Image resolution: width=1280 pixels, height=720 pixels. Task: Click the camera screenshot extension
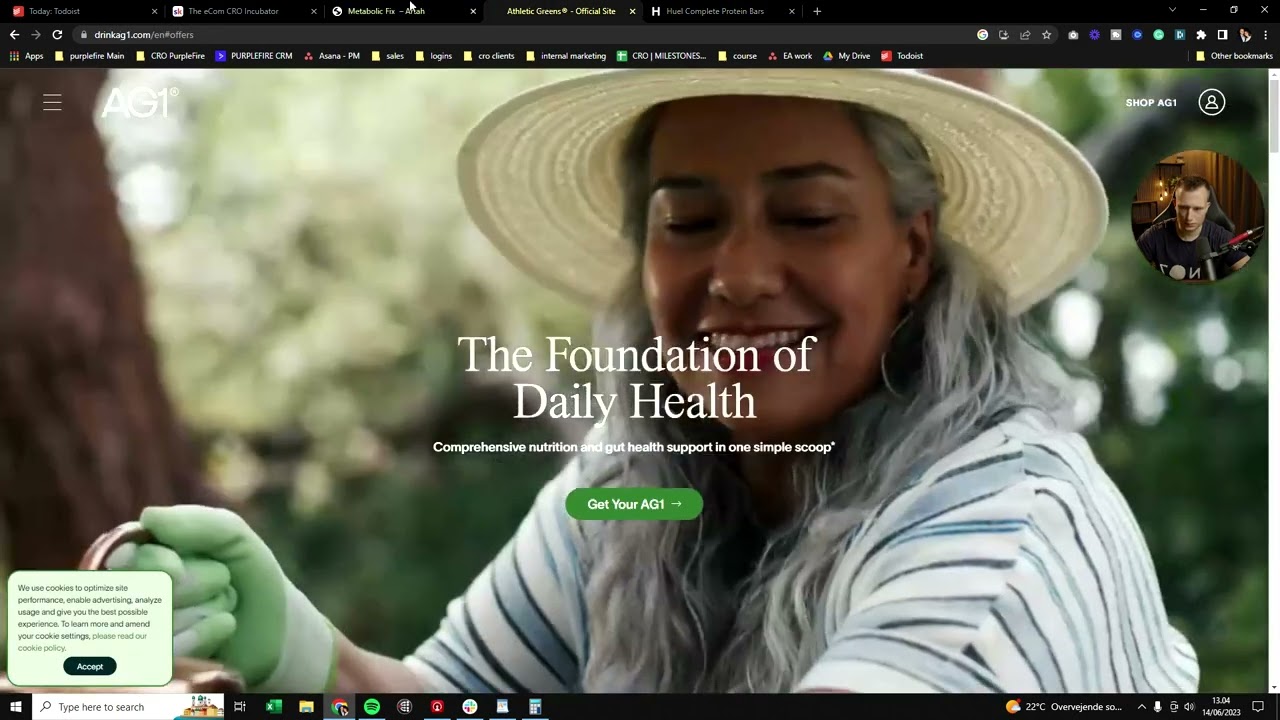point(1073,34)
